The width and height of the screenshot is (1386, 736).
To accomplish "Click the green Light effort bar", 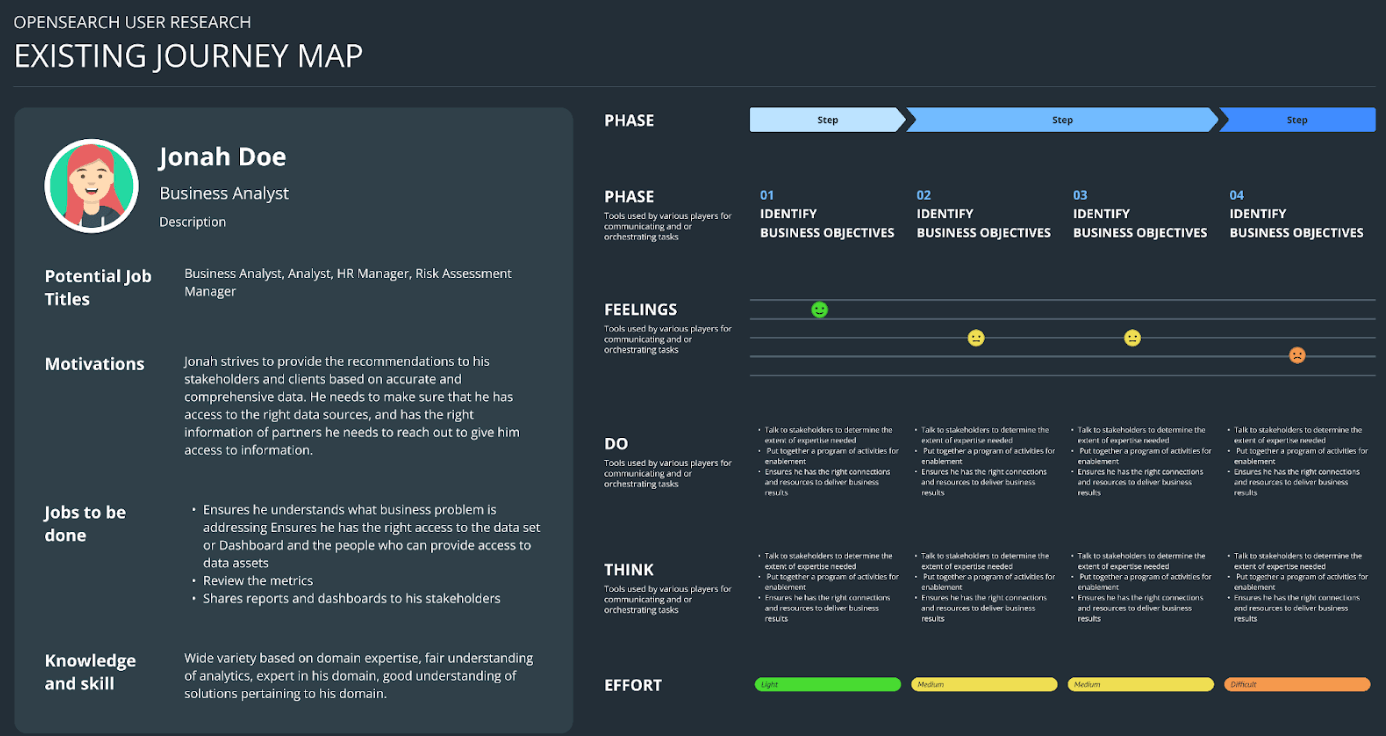I will [x=827, y=685].
